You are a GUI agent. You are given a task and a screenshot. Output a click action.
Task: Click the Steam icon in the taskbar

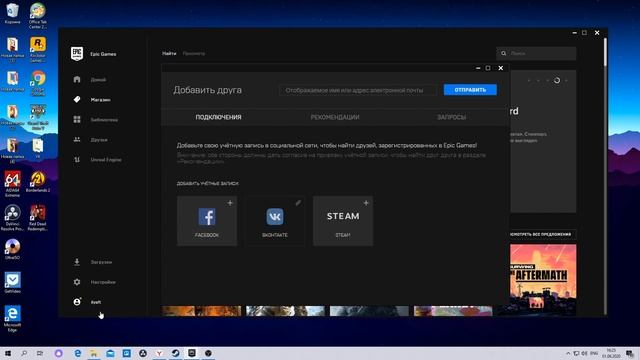pos(176,353)
